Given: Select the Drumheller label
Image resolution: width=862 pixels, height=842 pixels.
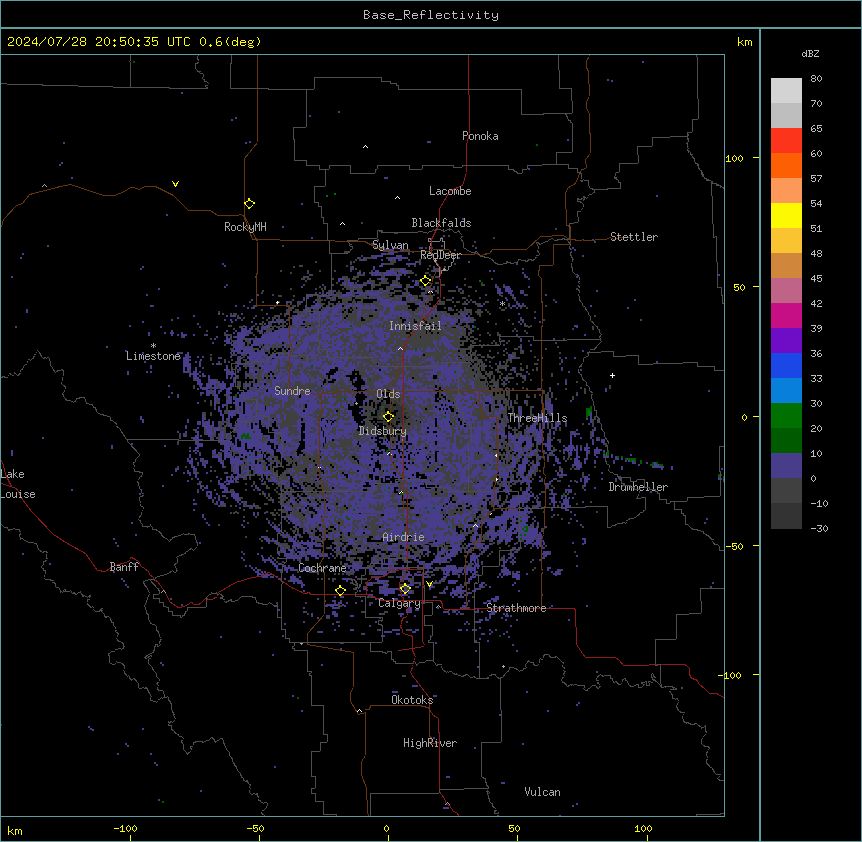Looking at the screenshot, I should [x=638, y=487].
